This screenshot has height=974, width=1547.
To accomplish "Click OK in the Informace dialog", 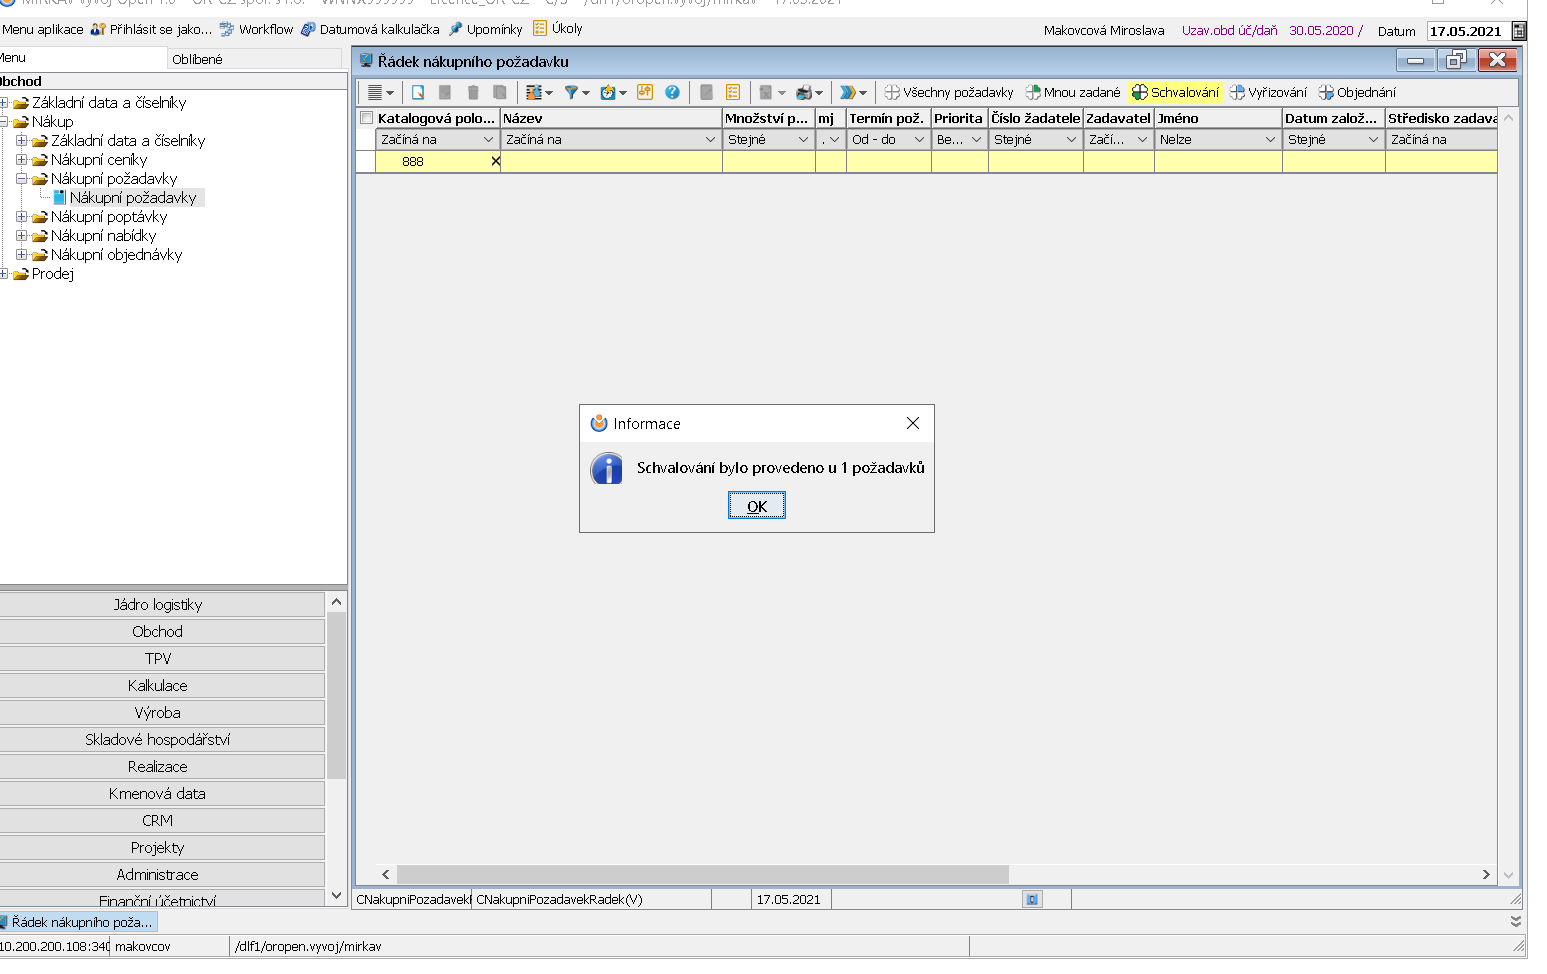I will coord(756,506).
